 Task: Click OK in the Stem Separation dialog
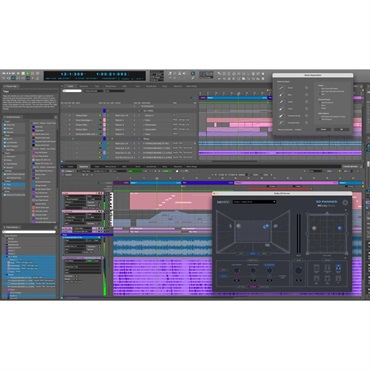click(341, 129)
